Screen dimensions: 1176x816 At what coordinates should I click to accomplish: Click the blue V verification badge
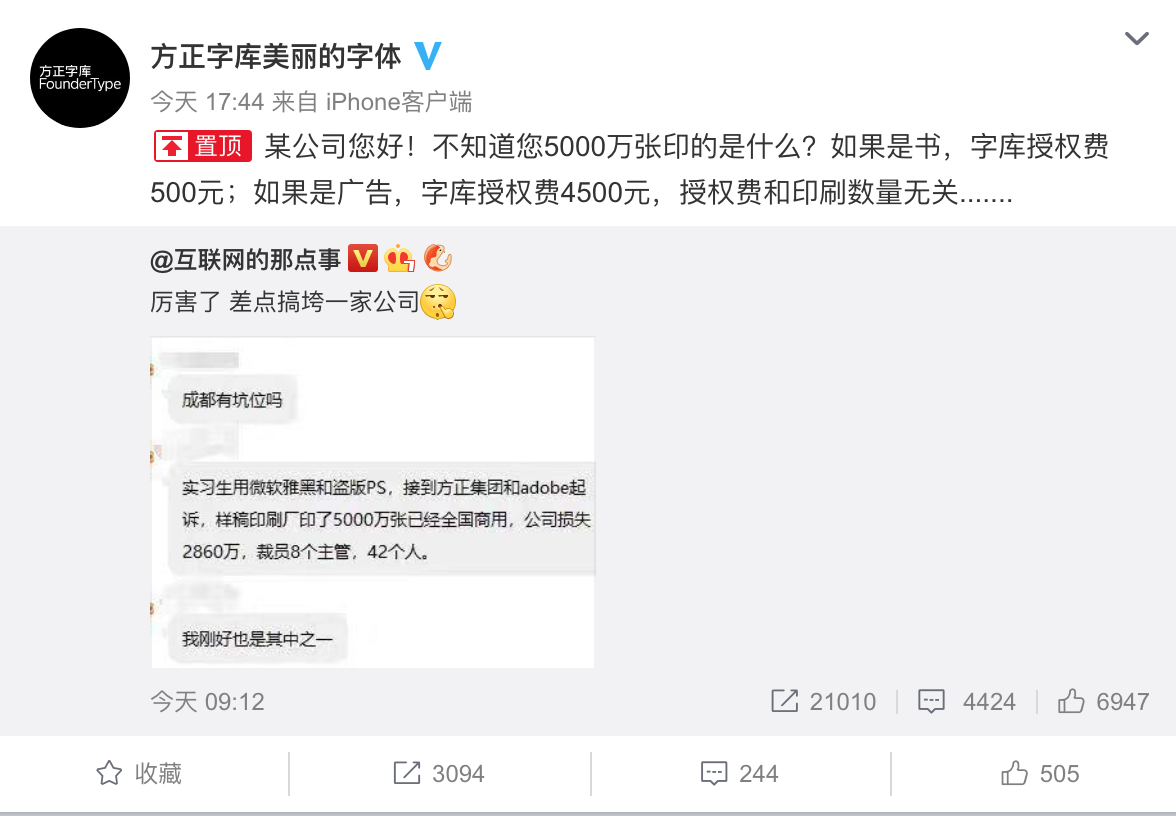pyautogui.click(x=428, y=56)
